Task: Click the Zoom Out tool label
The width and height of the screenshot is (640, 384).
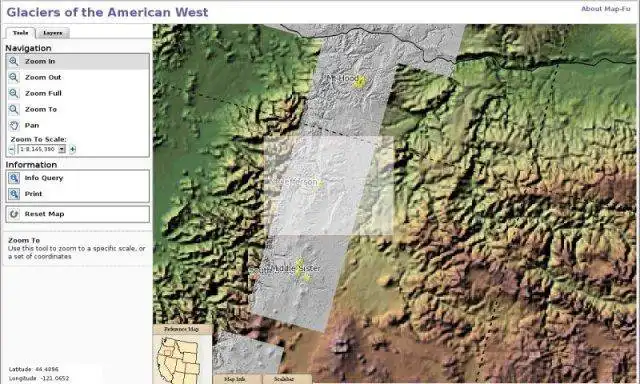Action: tap(43, 77)
